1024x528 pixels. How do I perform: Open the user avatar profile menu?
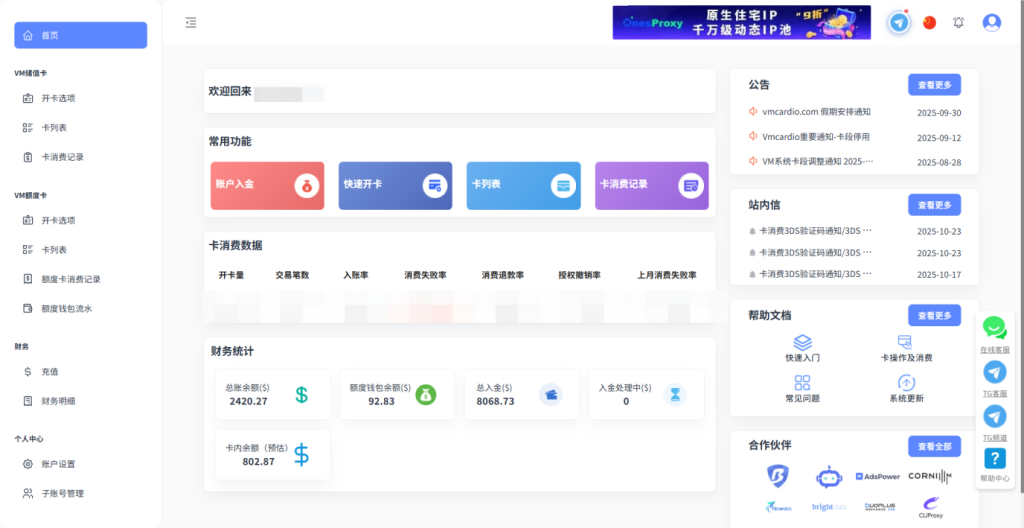(x=991, y=22)
